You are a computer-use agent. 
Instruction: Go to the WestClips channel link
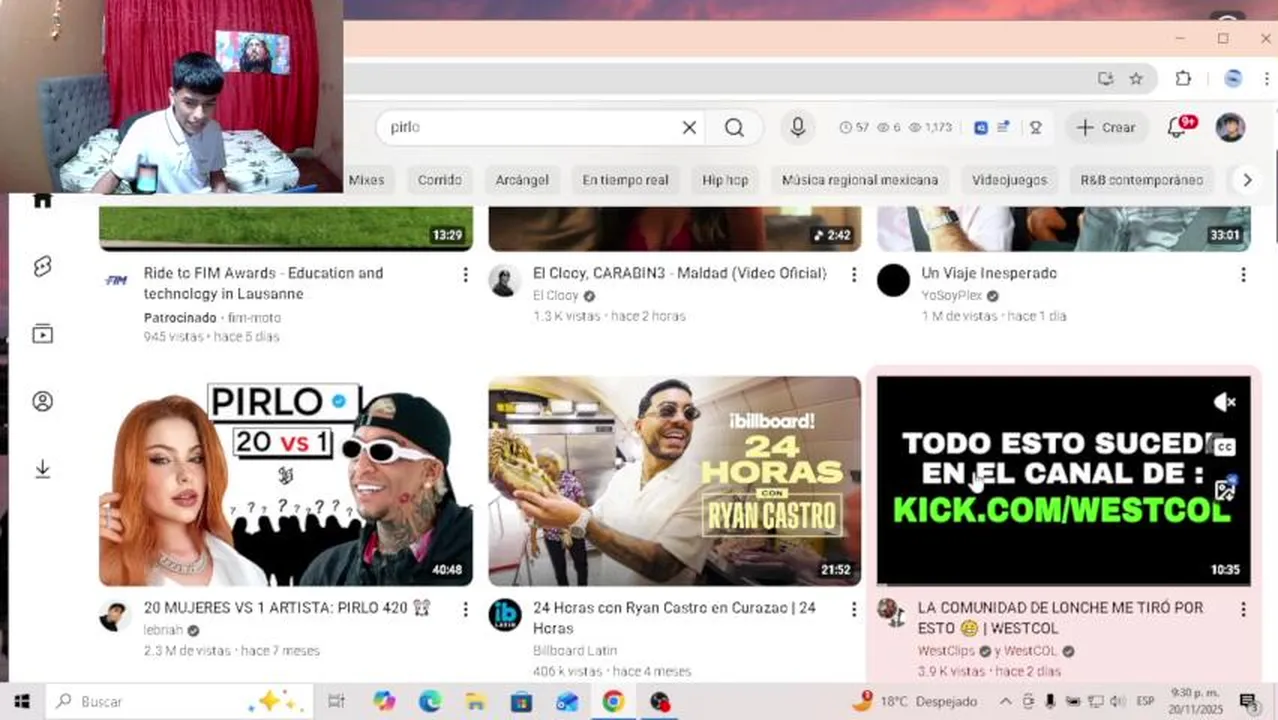point(946,651)
